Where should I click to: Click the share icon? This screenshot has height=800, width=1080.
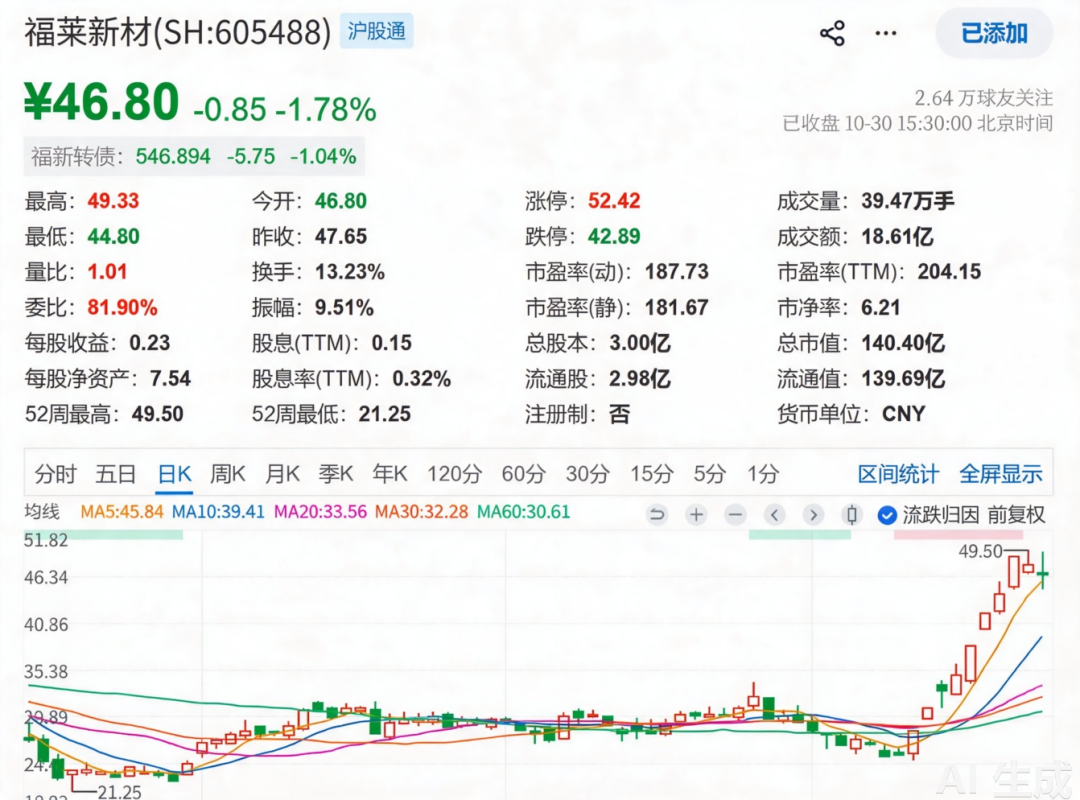pos(832,33)
